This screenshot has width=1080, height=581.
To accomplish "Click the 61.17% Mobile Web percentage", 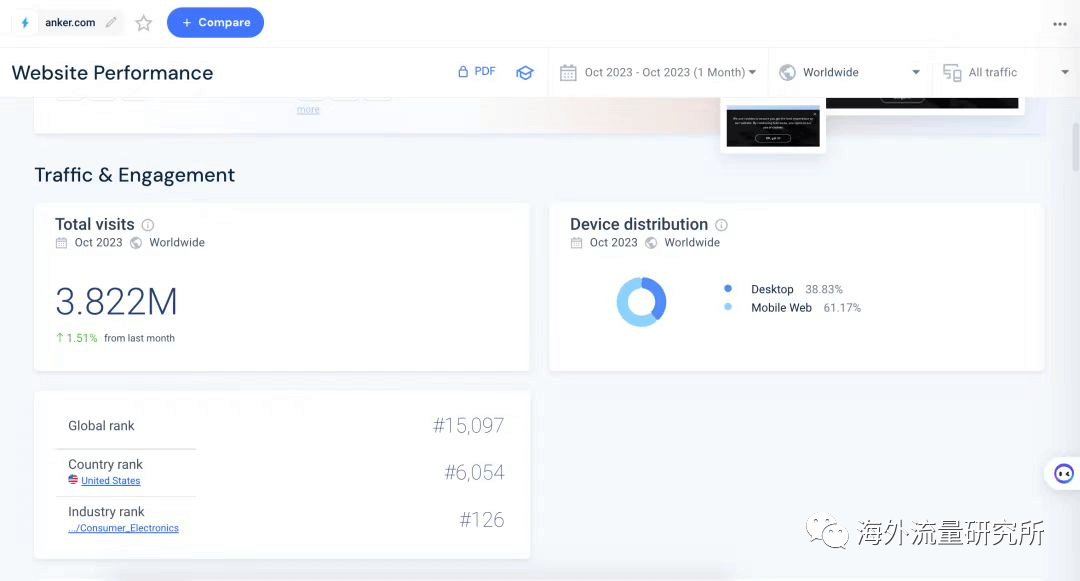I will [x=842, y=308].
